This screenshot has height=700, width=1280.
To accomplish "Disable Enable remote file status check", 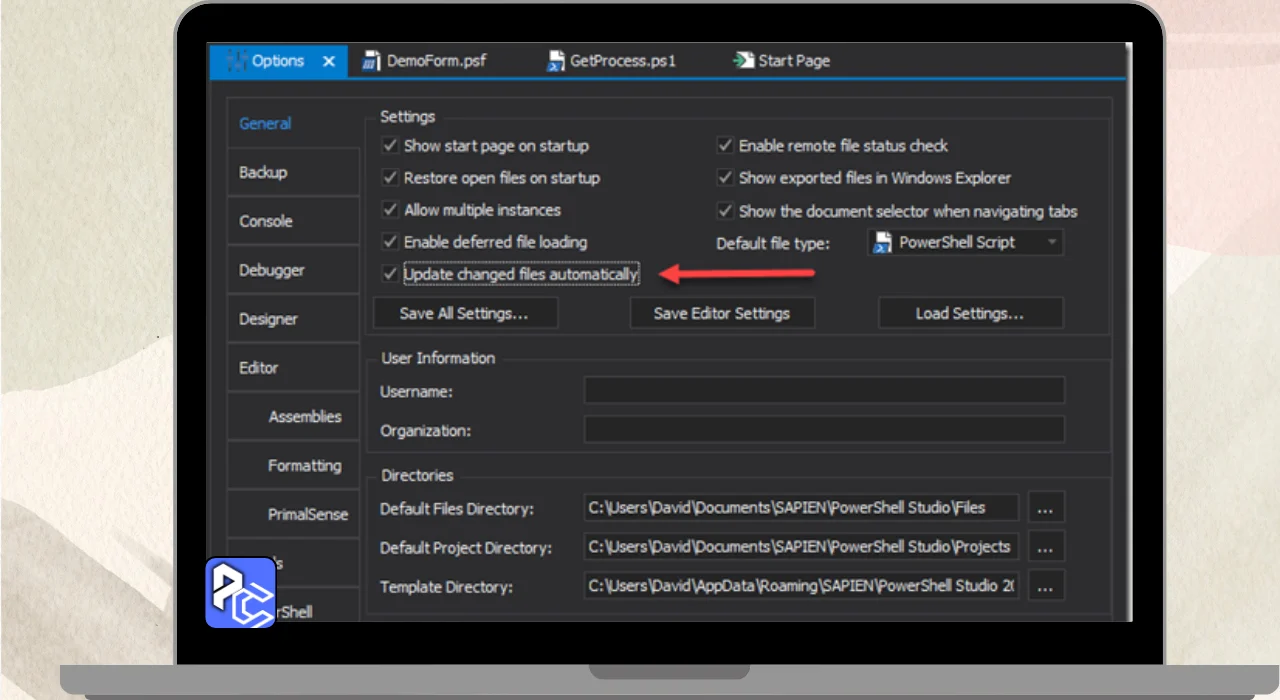I will (725, 146).
